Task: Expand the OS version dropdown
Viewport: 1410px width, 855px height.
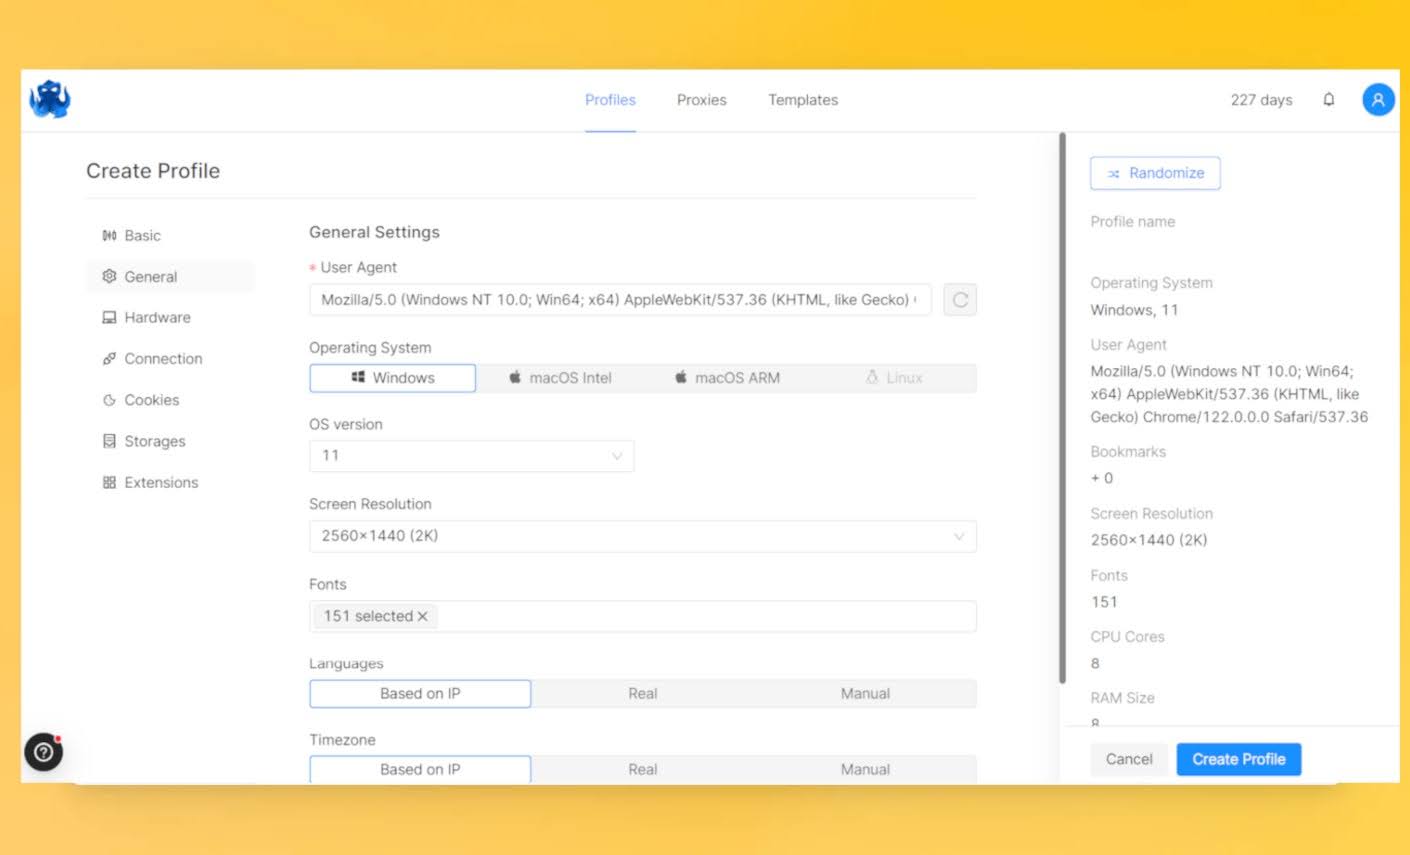Action: (471, 456)
